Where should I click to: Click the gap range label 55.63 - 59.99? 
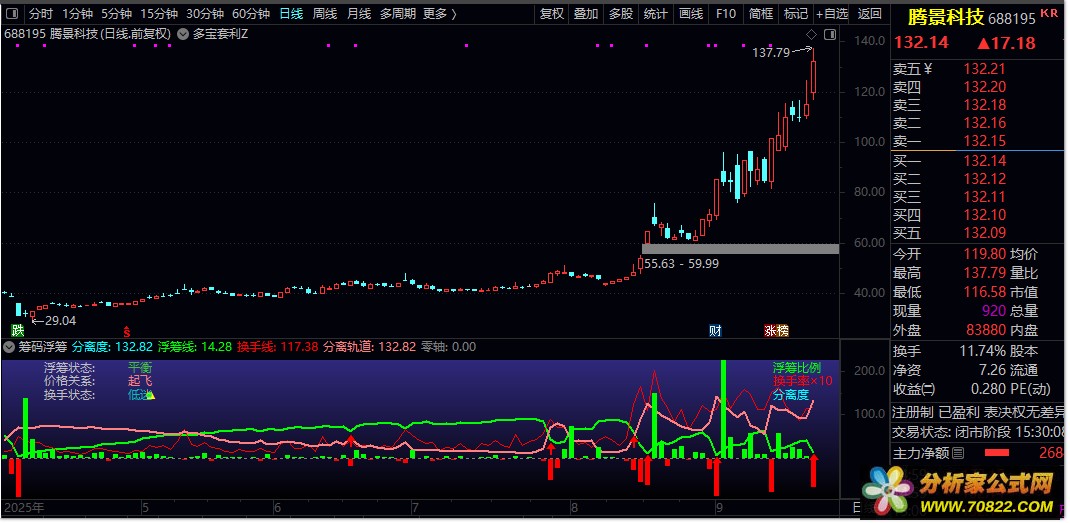click(x=681, y=263)
